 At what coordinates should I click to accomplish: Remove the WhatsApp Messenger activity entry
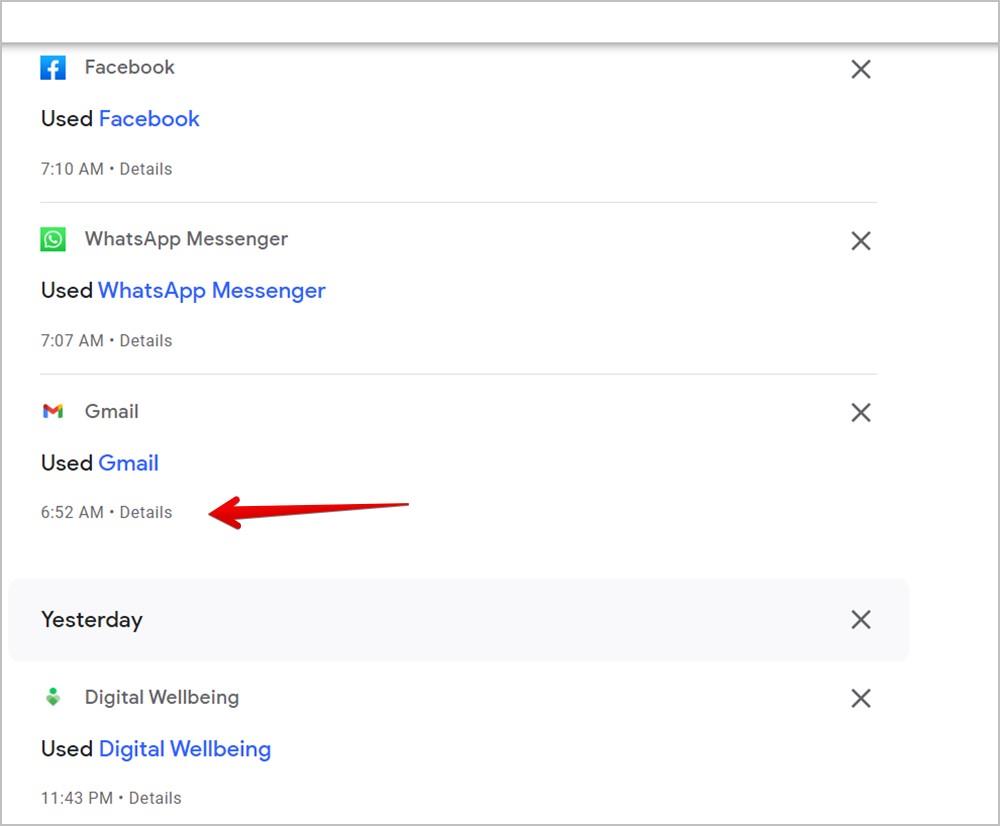tap(861, 240)
